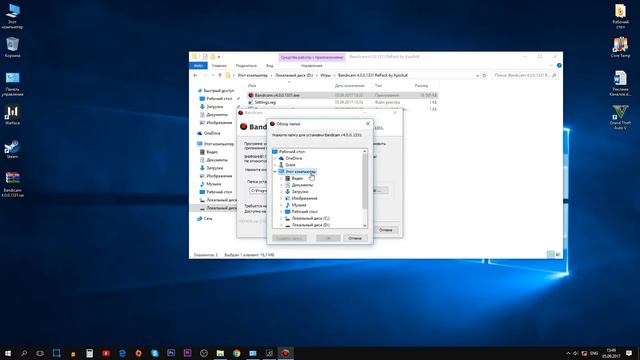This screenshot has height=360, width=640.
Task: Select Рабочий стол root in browse dialog
Action: coord(292,151)
